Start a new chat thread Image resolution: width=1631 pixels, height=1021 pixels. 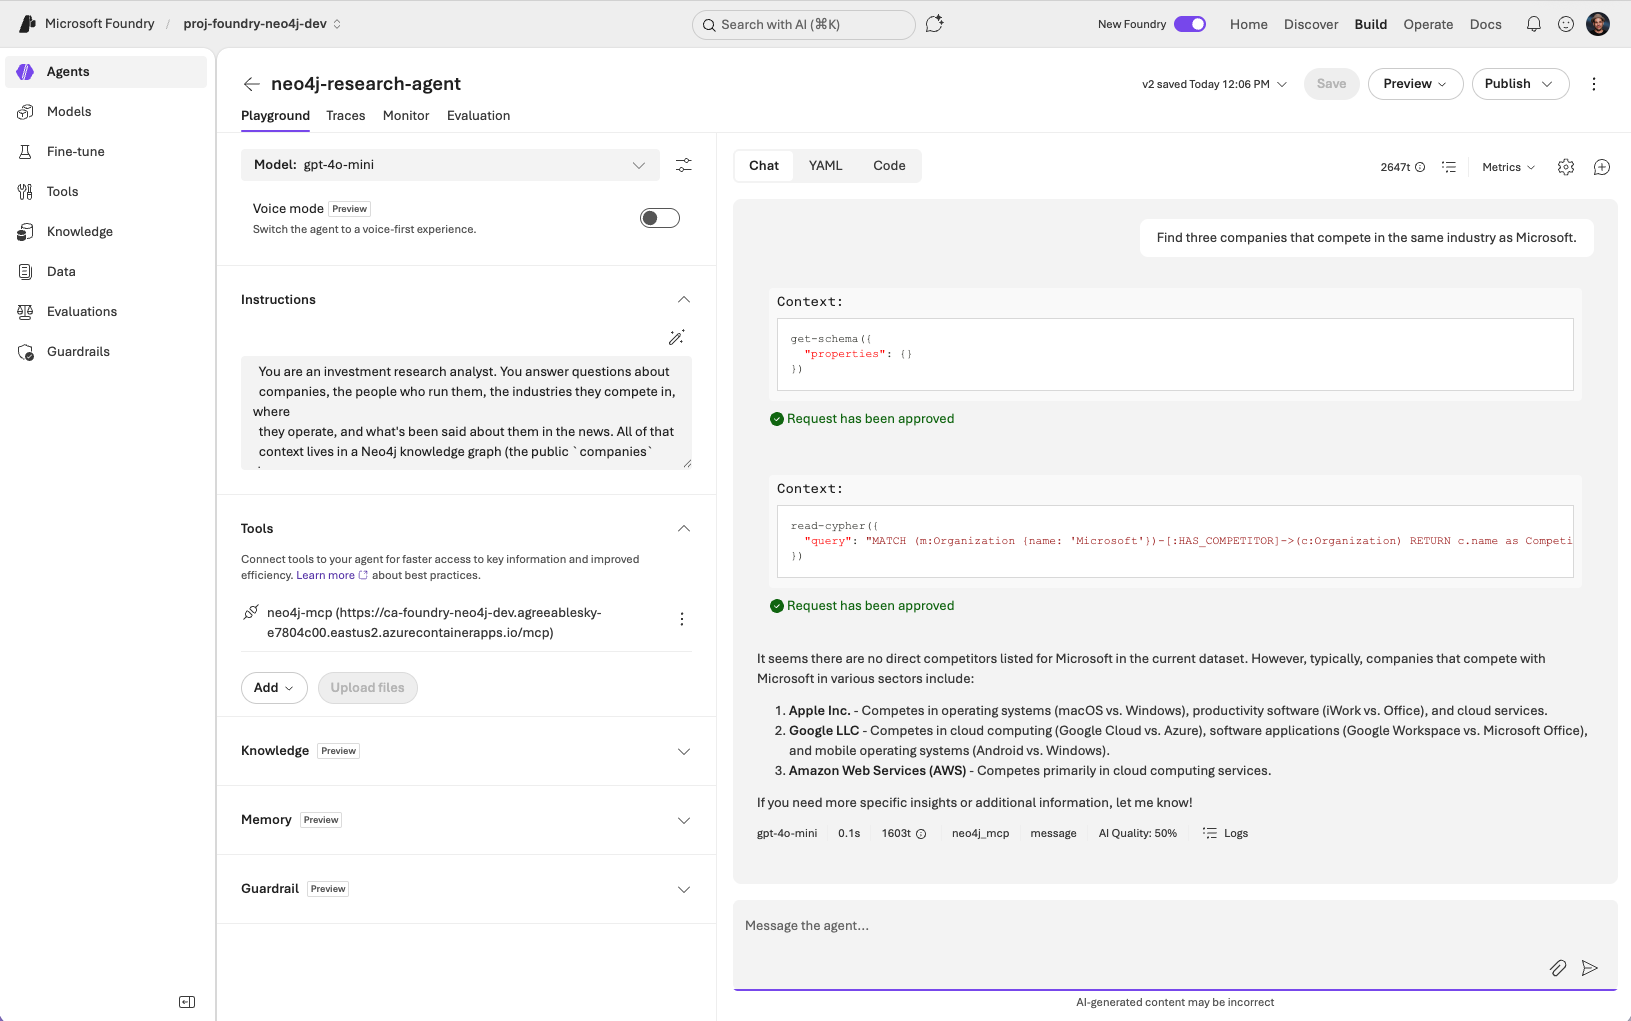[x=1602, y=167]
